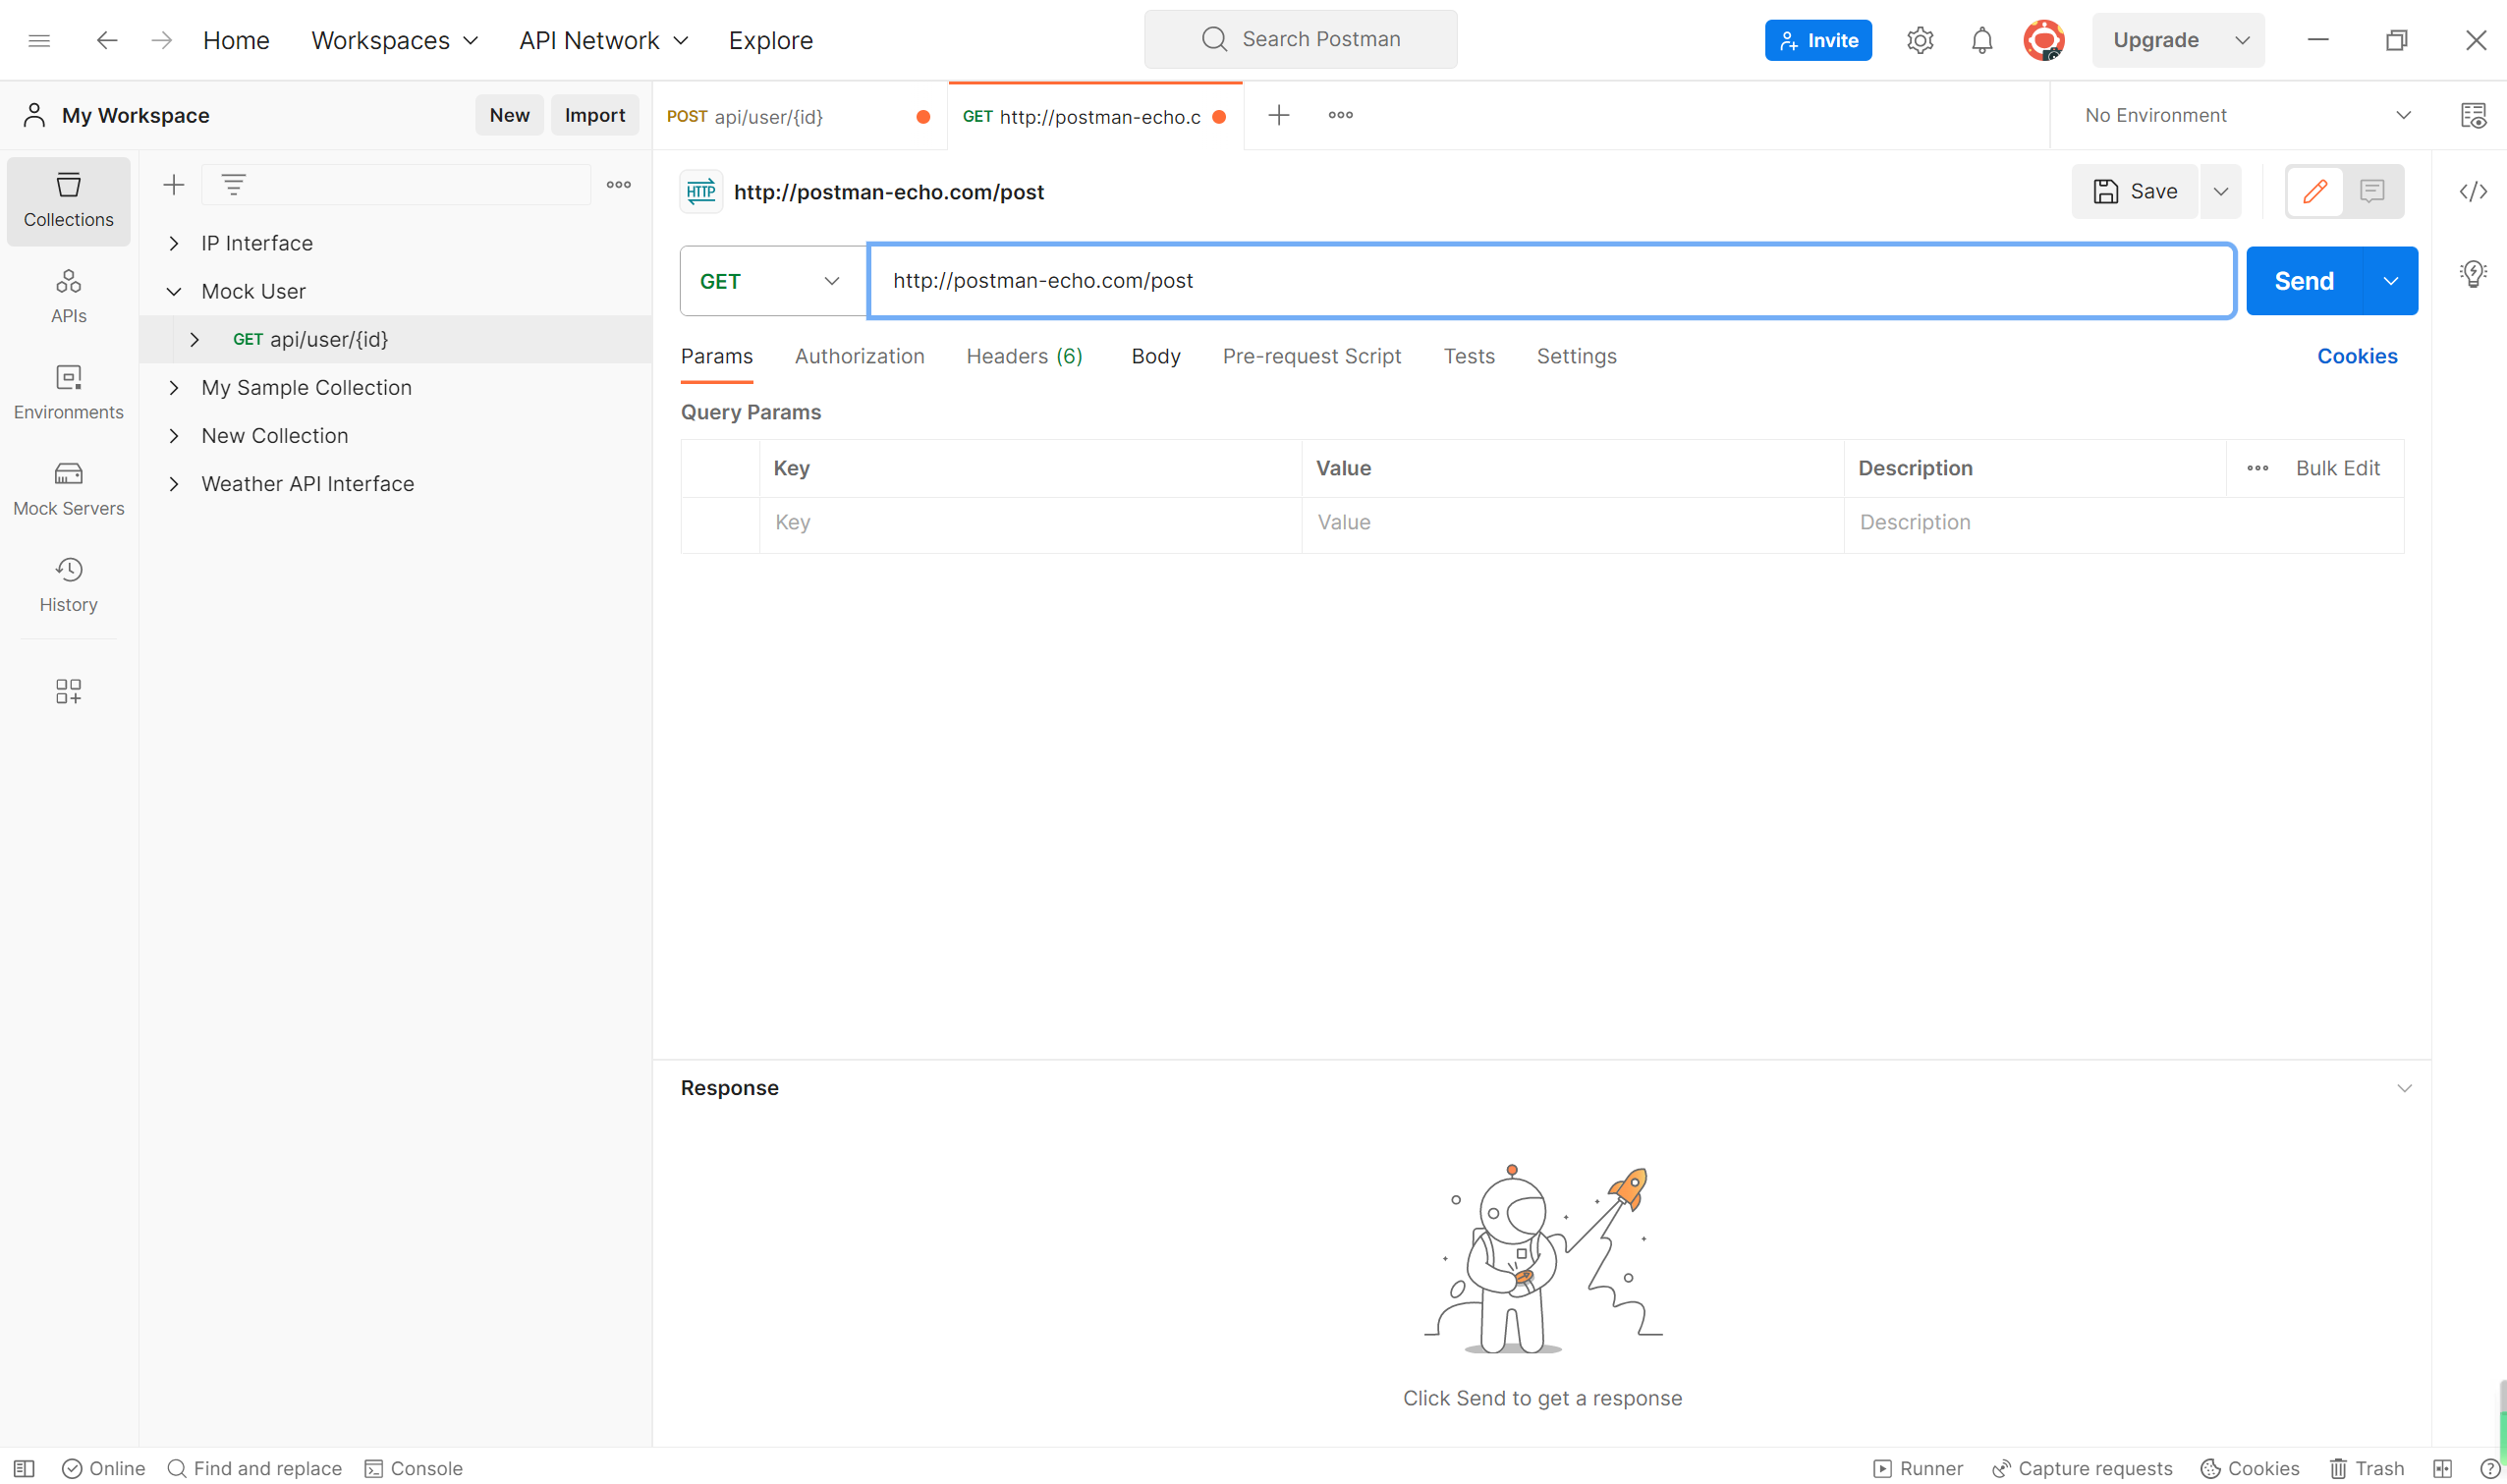The width and height of the screenshot is (2507, 1484).
Task: Open the POST api/user/{id} request tab
Action: click(x=768, y=116)
